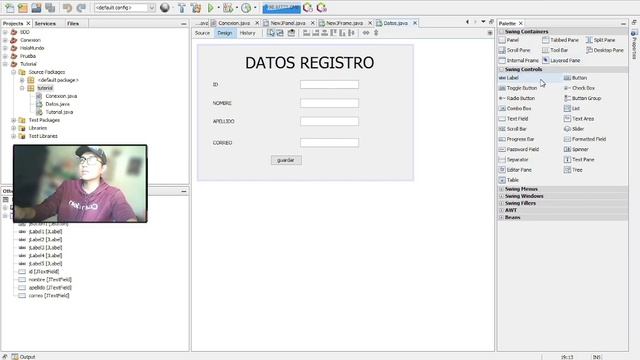
Task: Click the New File toolbar icon
Action: click(9, 7)
